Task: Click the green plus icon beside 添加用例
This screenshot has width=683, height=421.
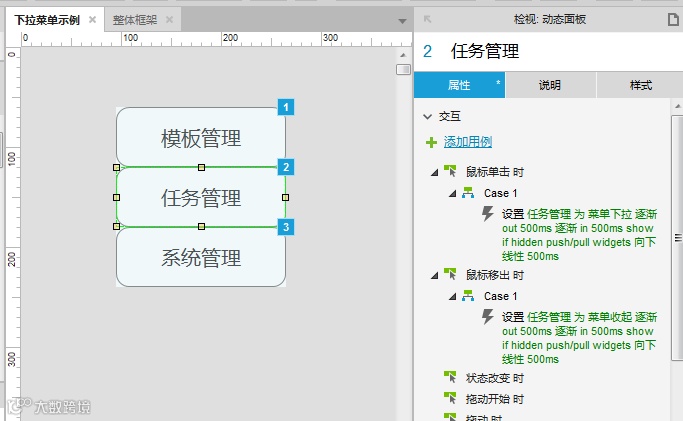Action: click(431, 142)
